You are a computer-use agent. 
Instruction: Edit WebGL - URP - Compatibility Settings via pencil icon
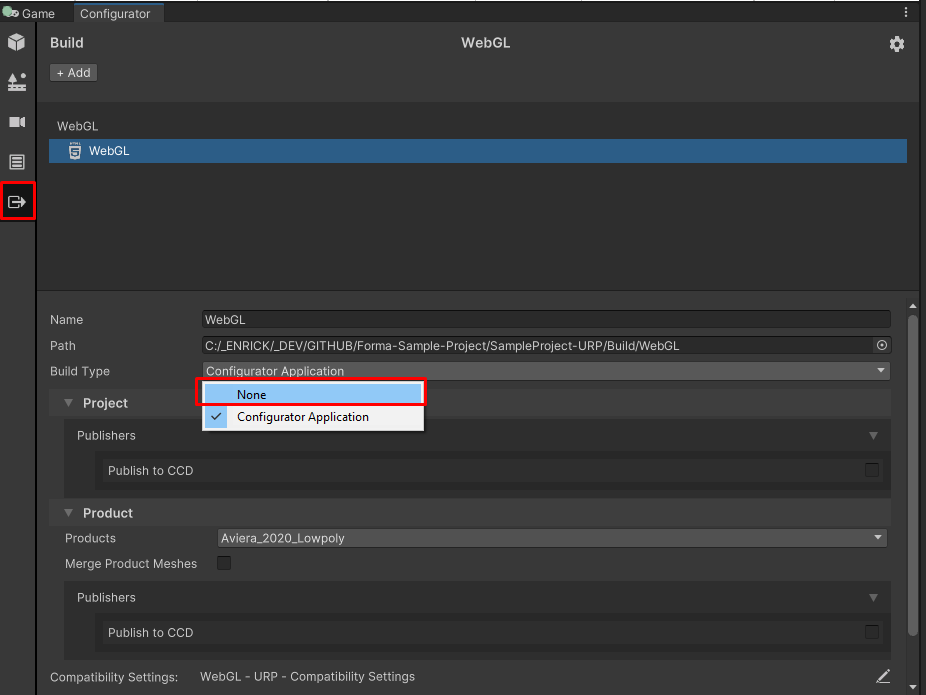pos(882,677)
